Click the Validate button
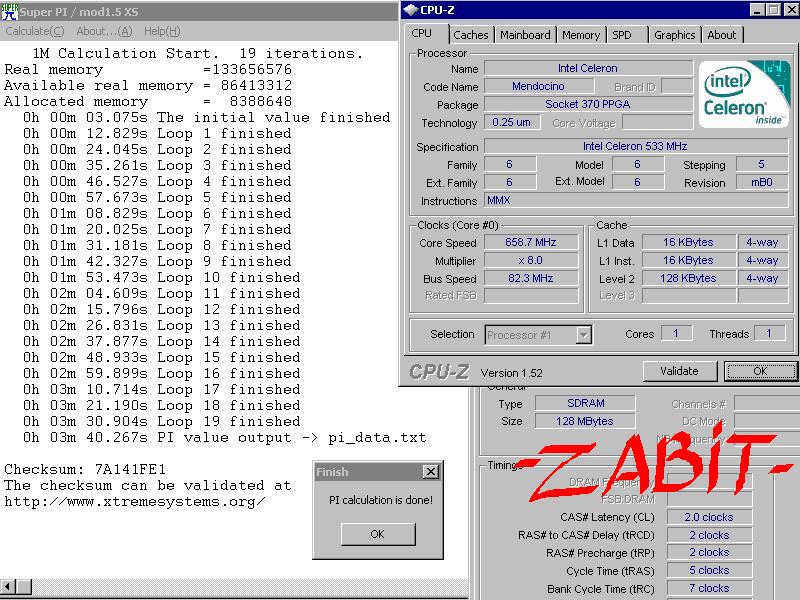Viewport: 800px width, 600px height. tap(679, 371)
